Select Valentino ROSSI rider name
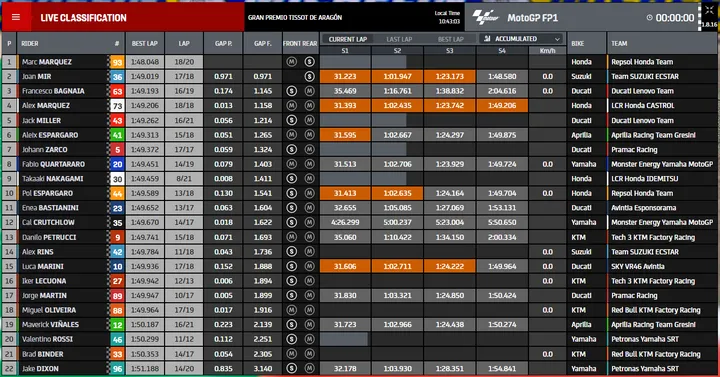720x377 pixels. click(x=47, y=339)
